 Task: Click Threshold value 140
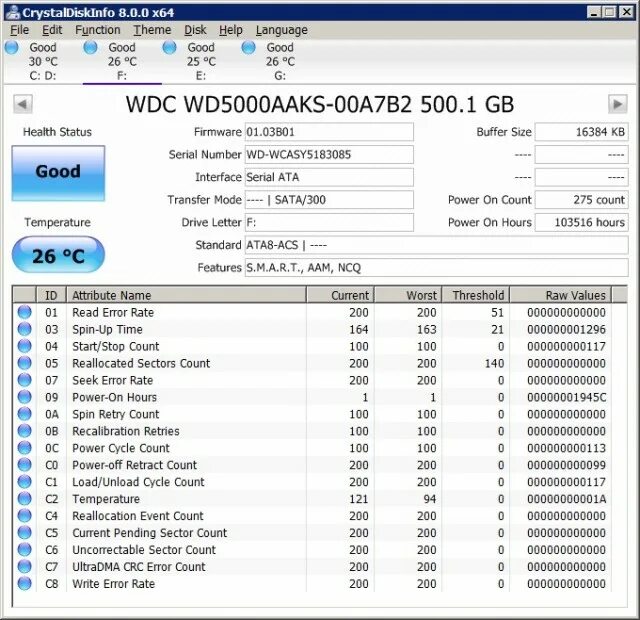coord(494,363)
